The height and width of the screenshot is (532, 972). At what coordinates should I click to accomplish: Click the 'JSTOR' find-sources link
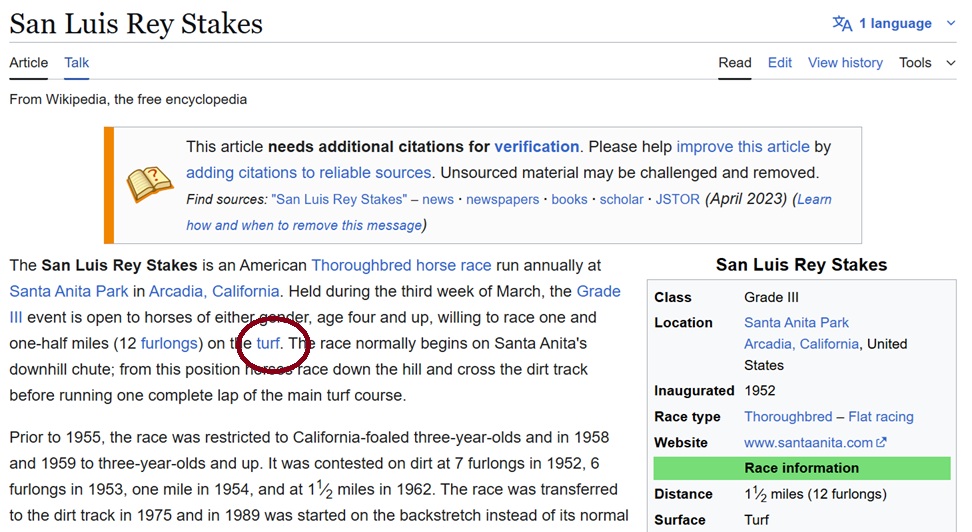[678, 199]
